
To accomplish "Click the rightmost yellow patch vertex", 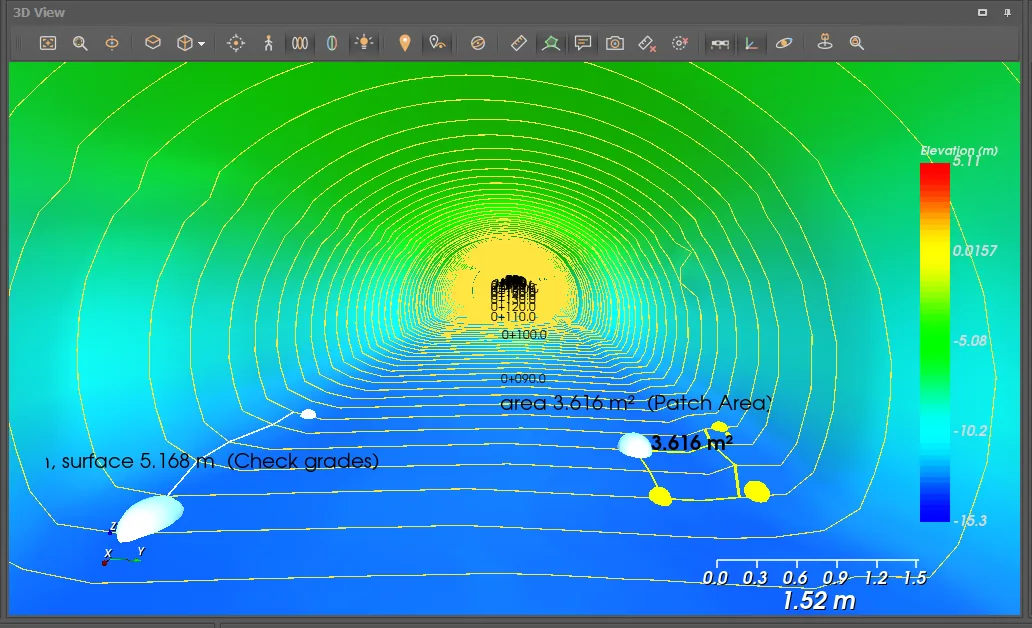I will pos(757,492).
